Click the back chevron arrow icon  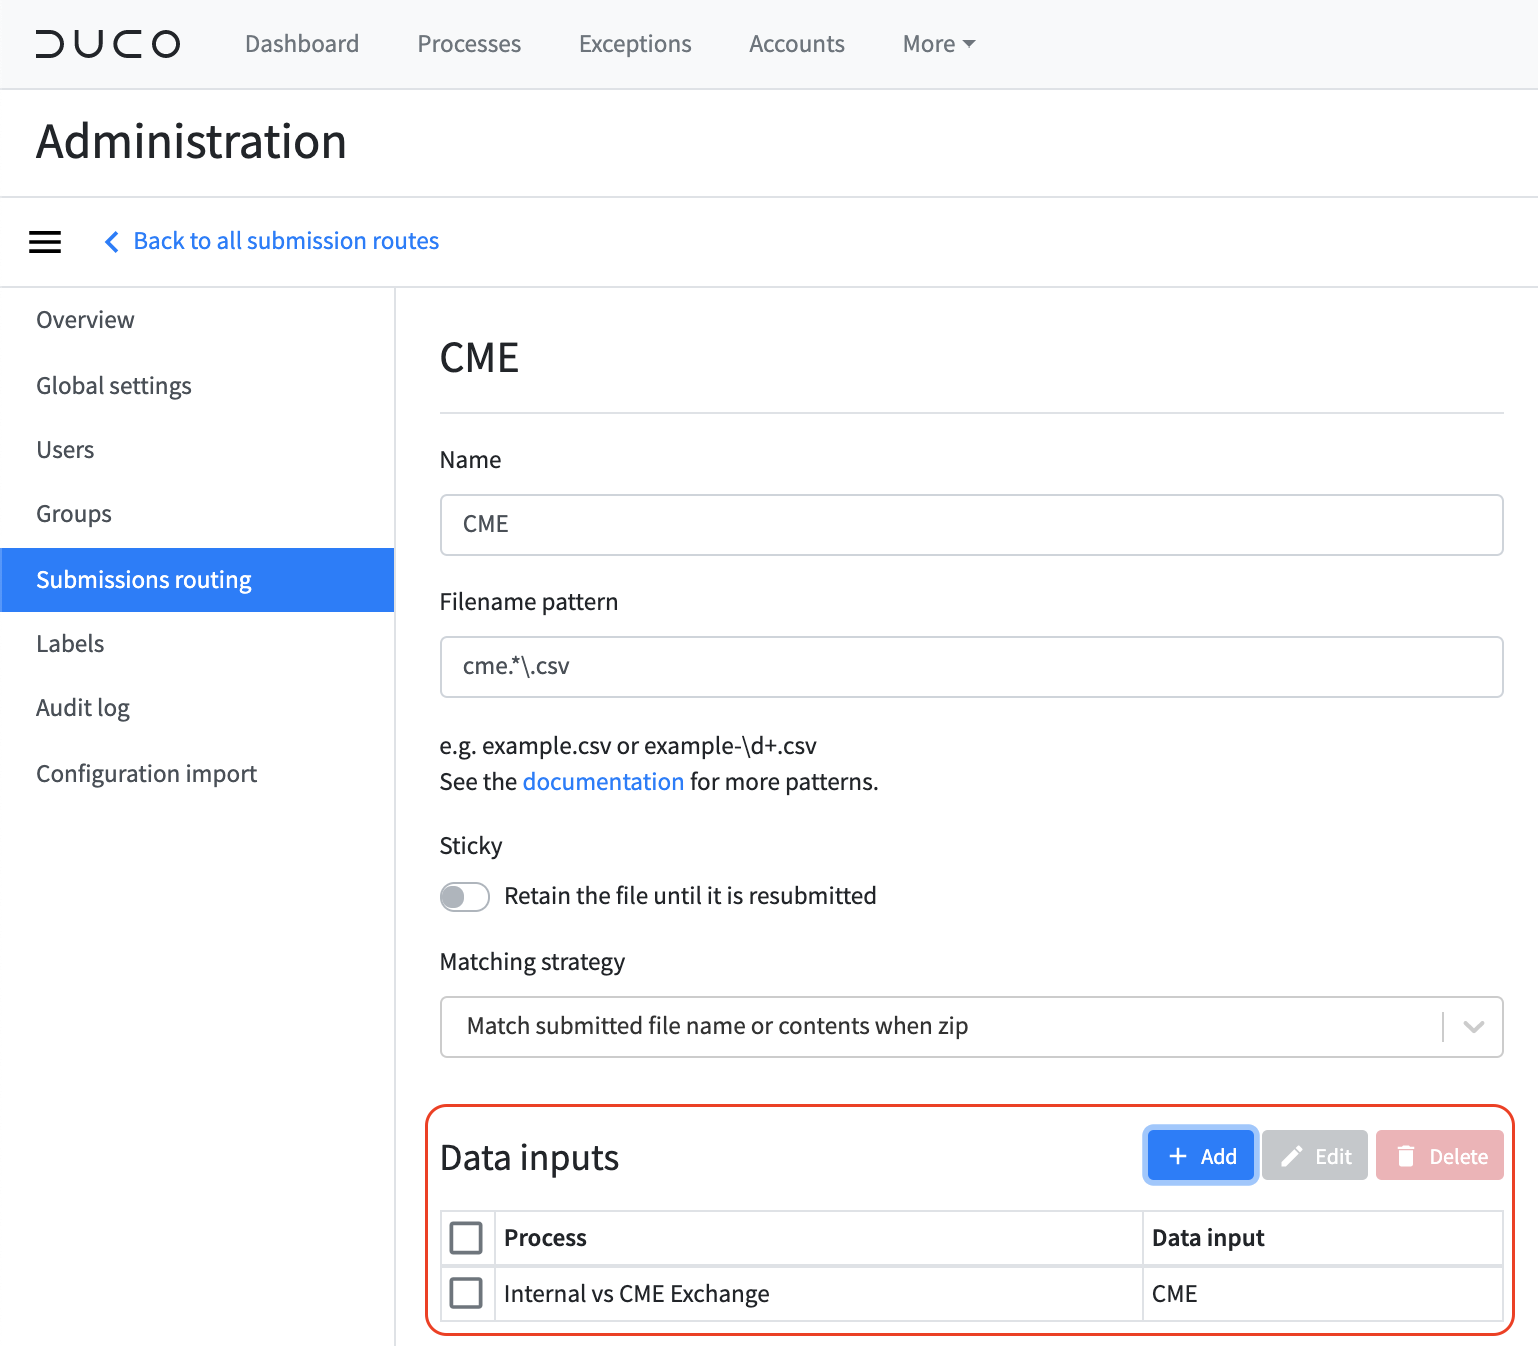(112, 242)
